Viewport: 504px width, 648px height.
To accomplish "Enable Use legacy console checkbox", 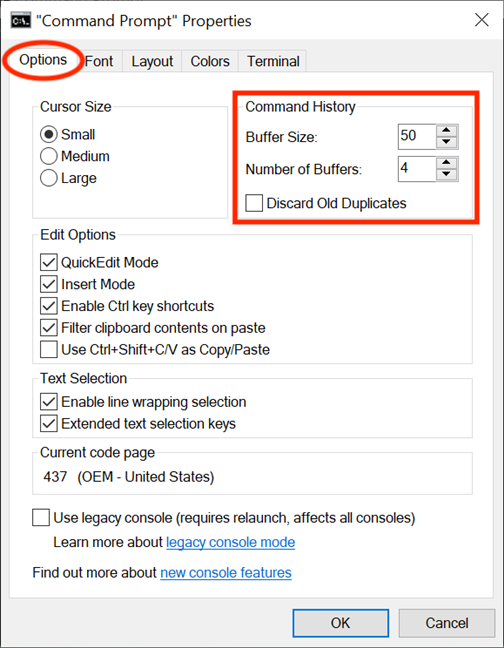I will pyautogui.click(x=41, y=517).
